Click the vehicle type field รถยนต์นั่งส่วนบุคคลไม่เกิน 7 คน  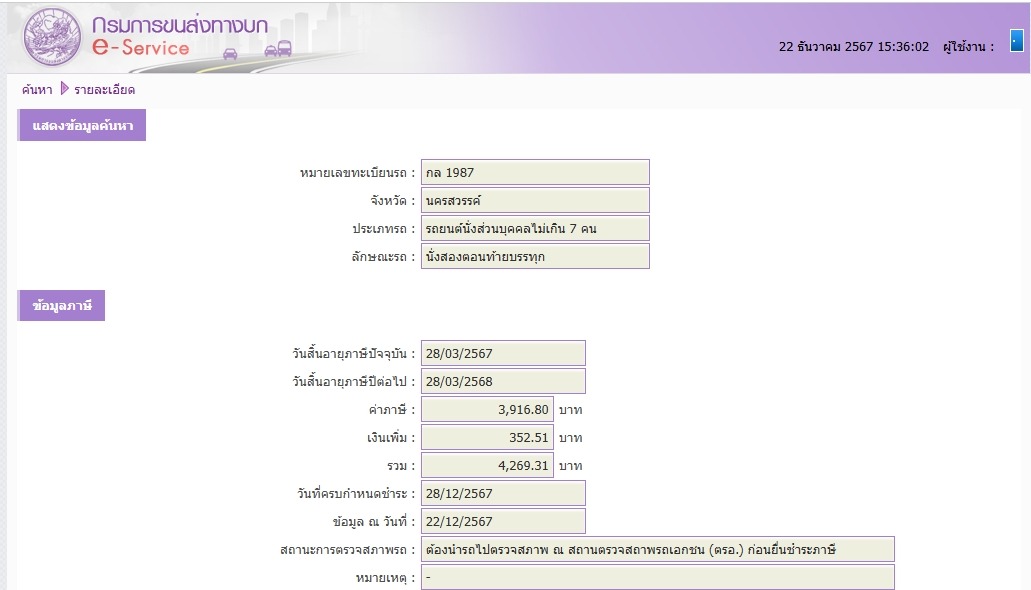pos(535,228)
